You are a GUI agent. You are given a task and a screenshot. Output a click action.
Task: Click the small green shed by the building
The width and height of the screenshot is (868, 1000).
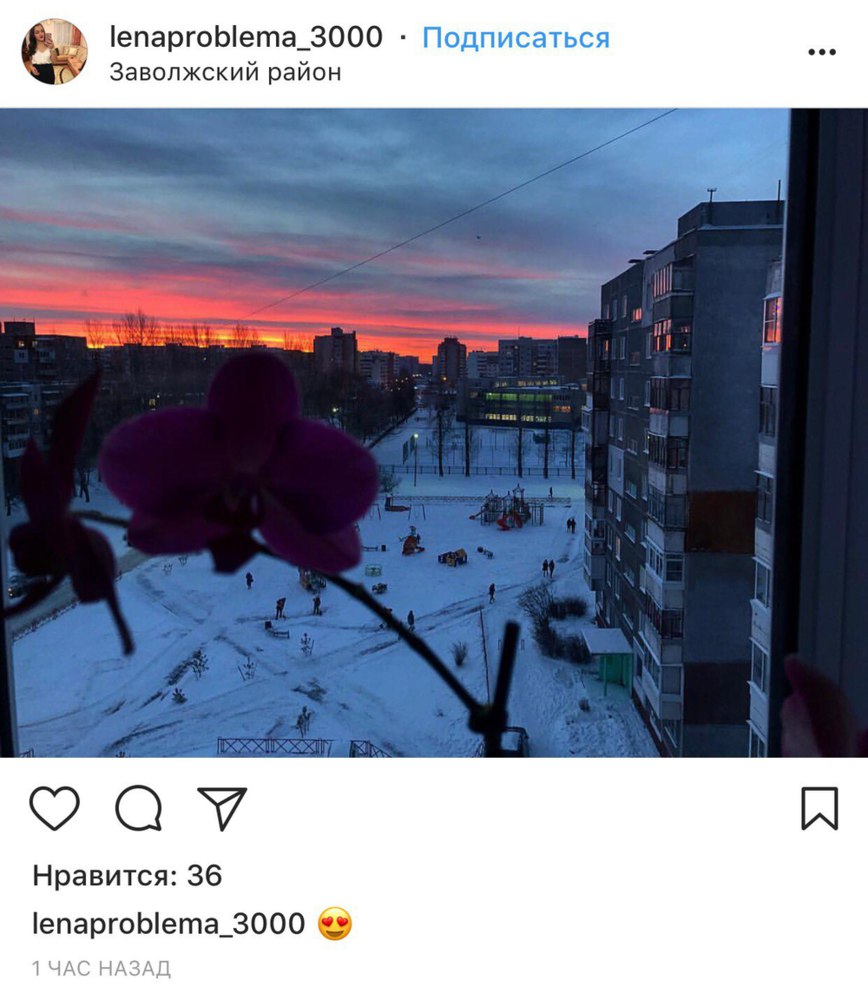pyautogui.click(x=608, y=657)
